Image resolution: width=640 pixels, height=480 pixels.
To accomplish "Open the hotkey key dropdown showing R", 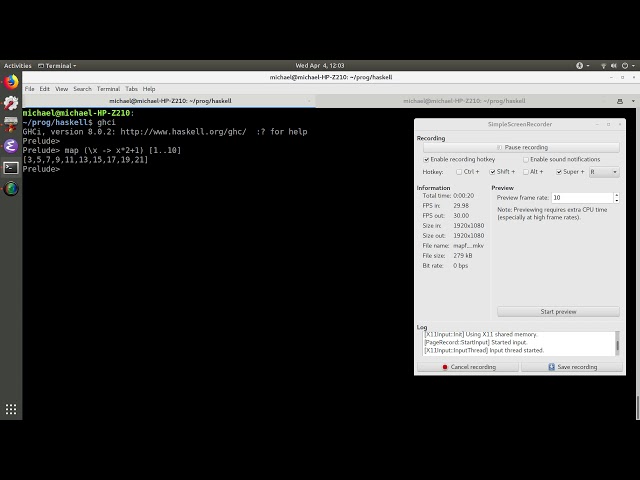I will 604,172.
